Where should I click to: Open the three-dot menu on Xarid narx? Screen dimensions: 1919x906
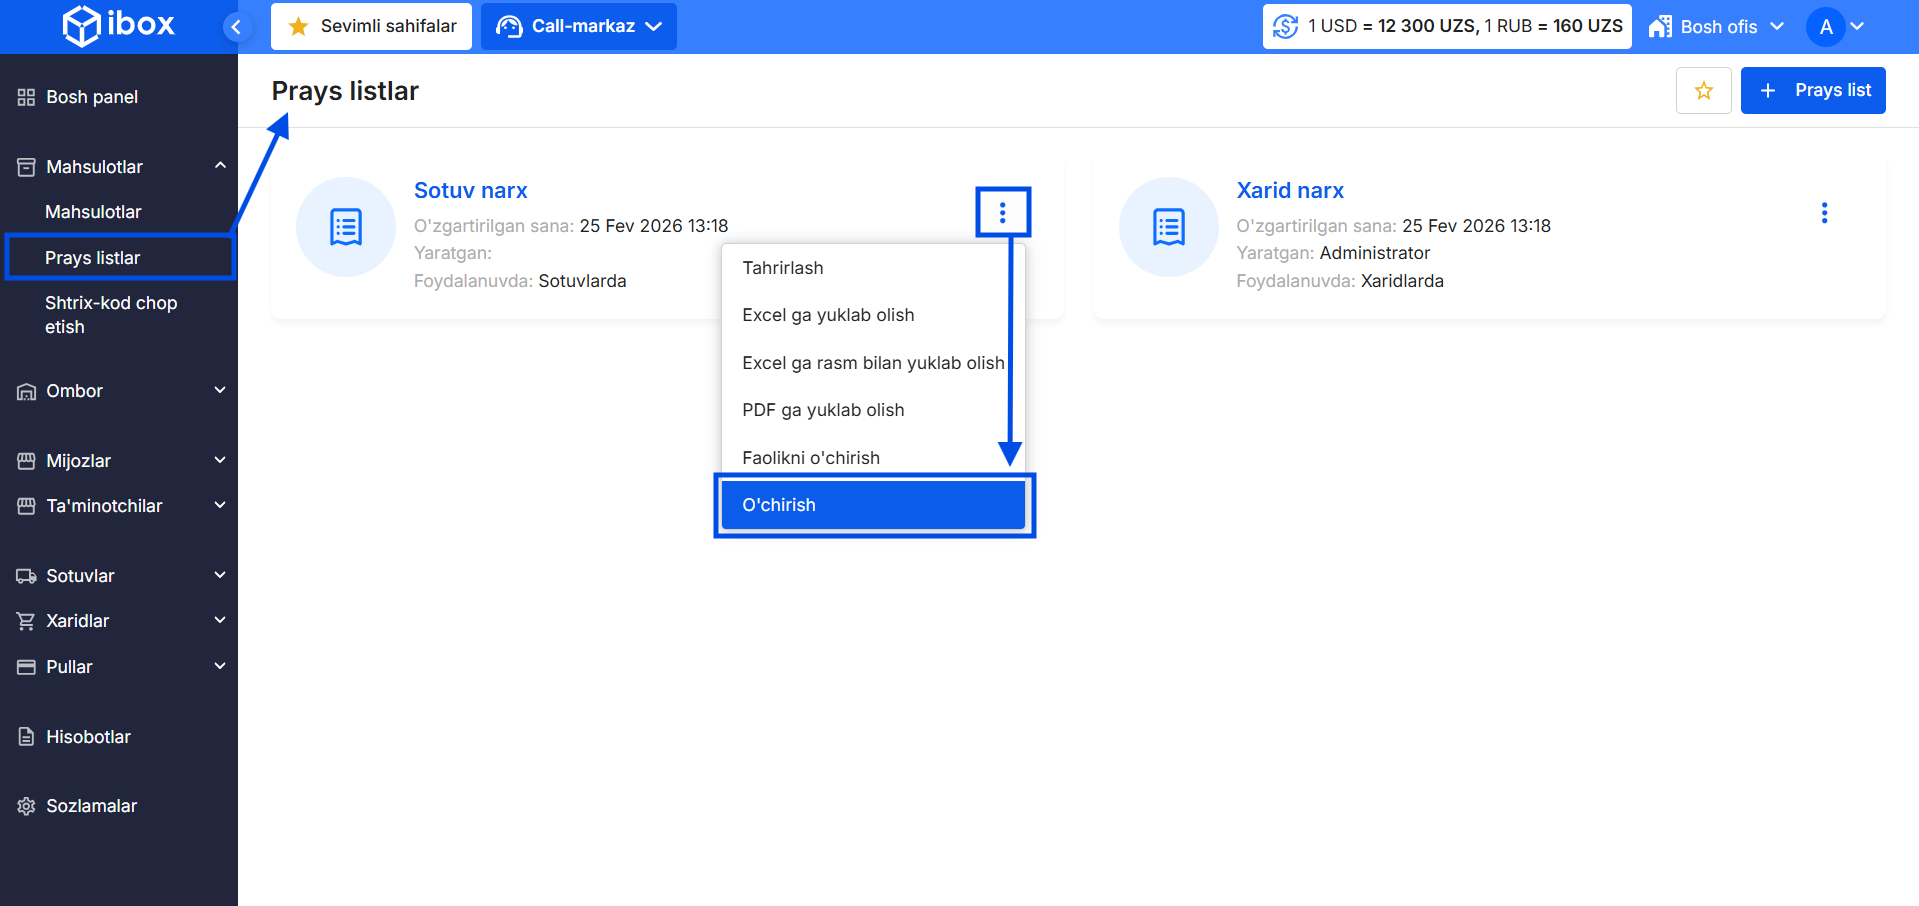1824,213
